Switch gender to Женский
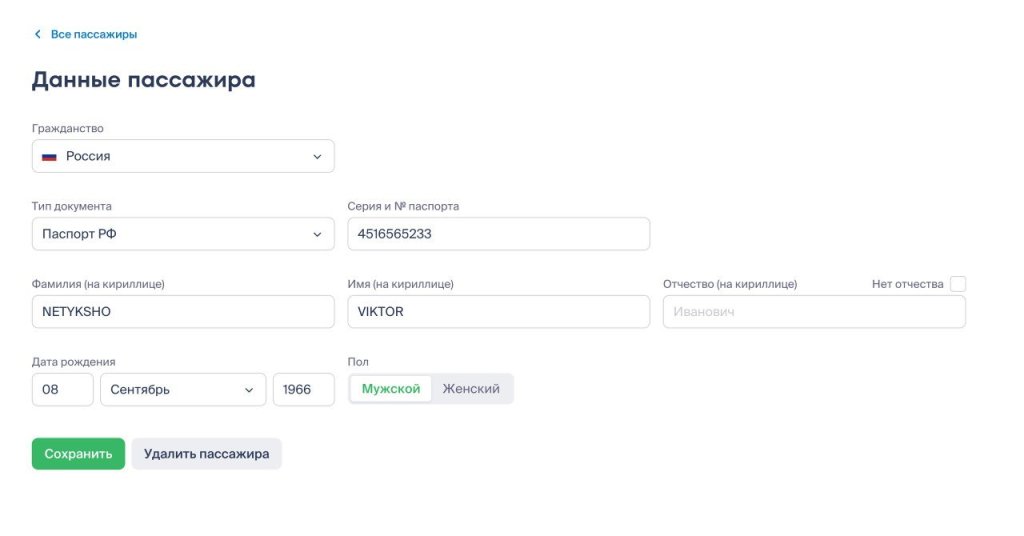The image size is (1024, 536). pos(471,389)
